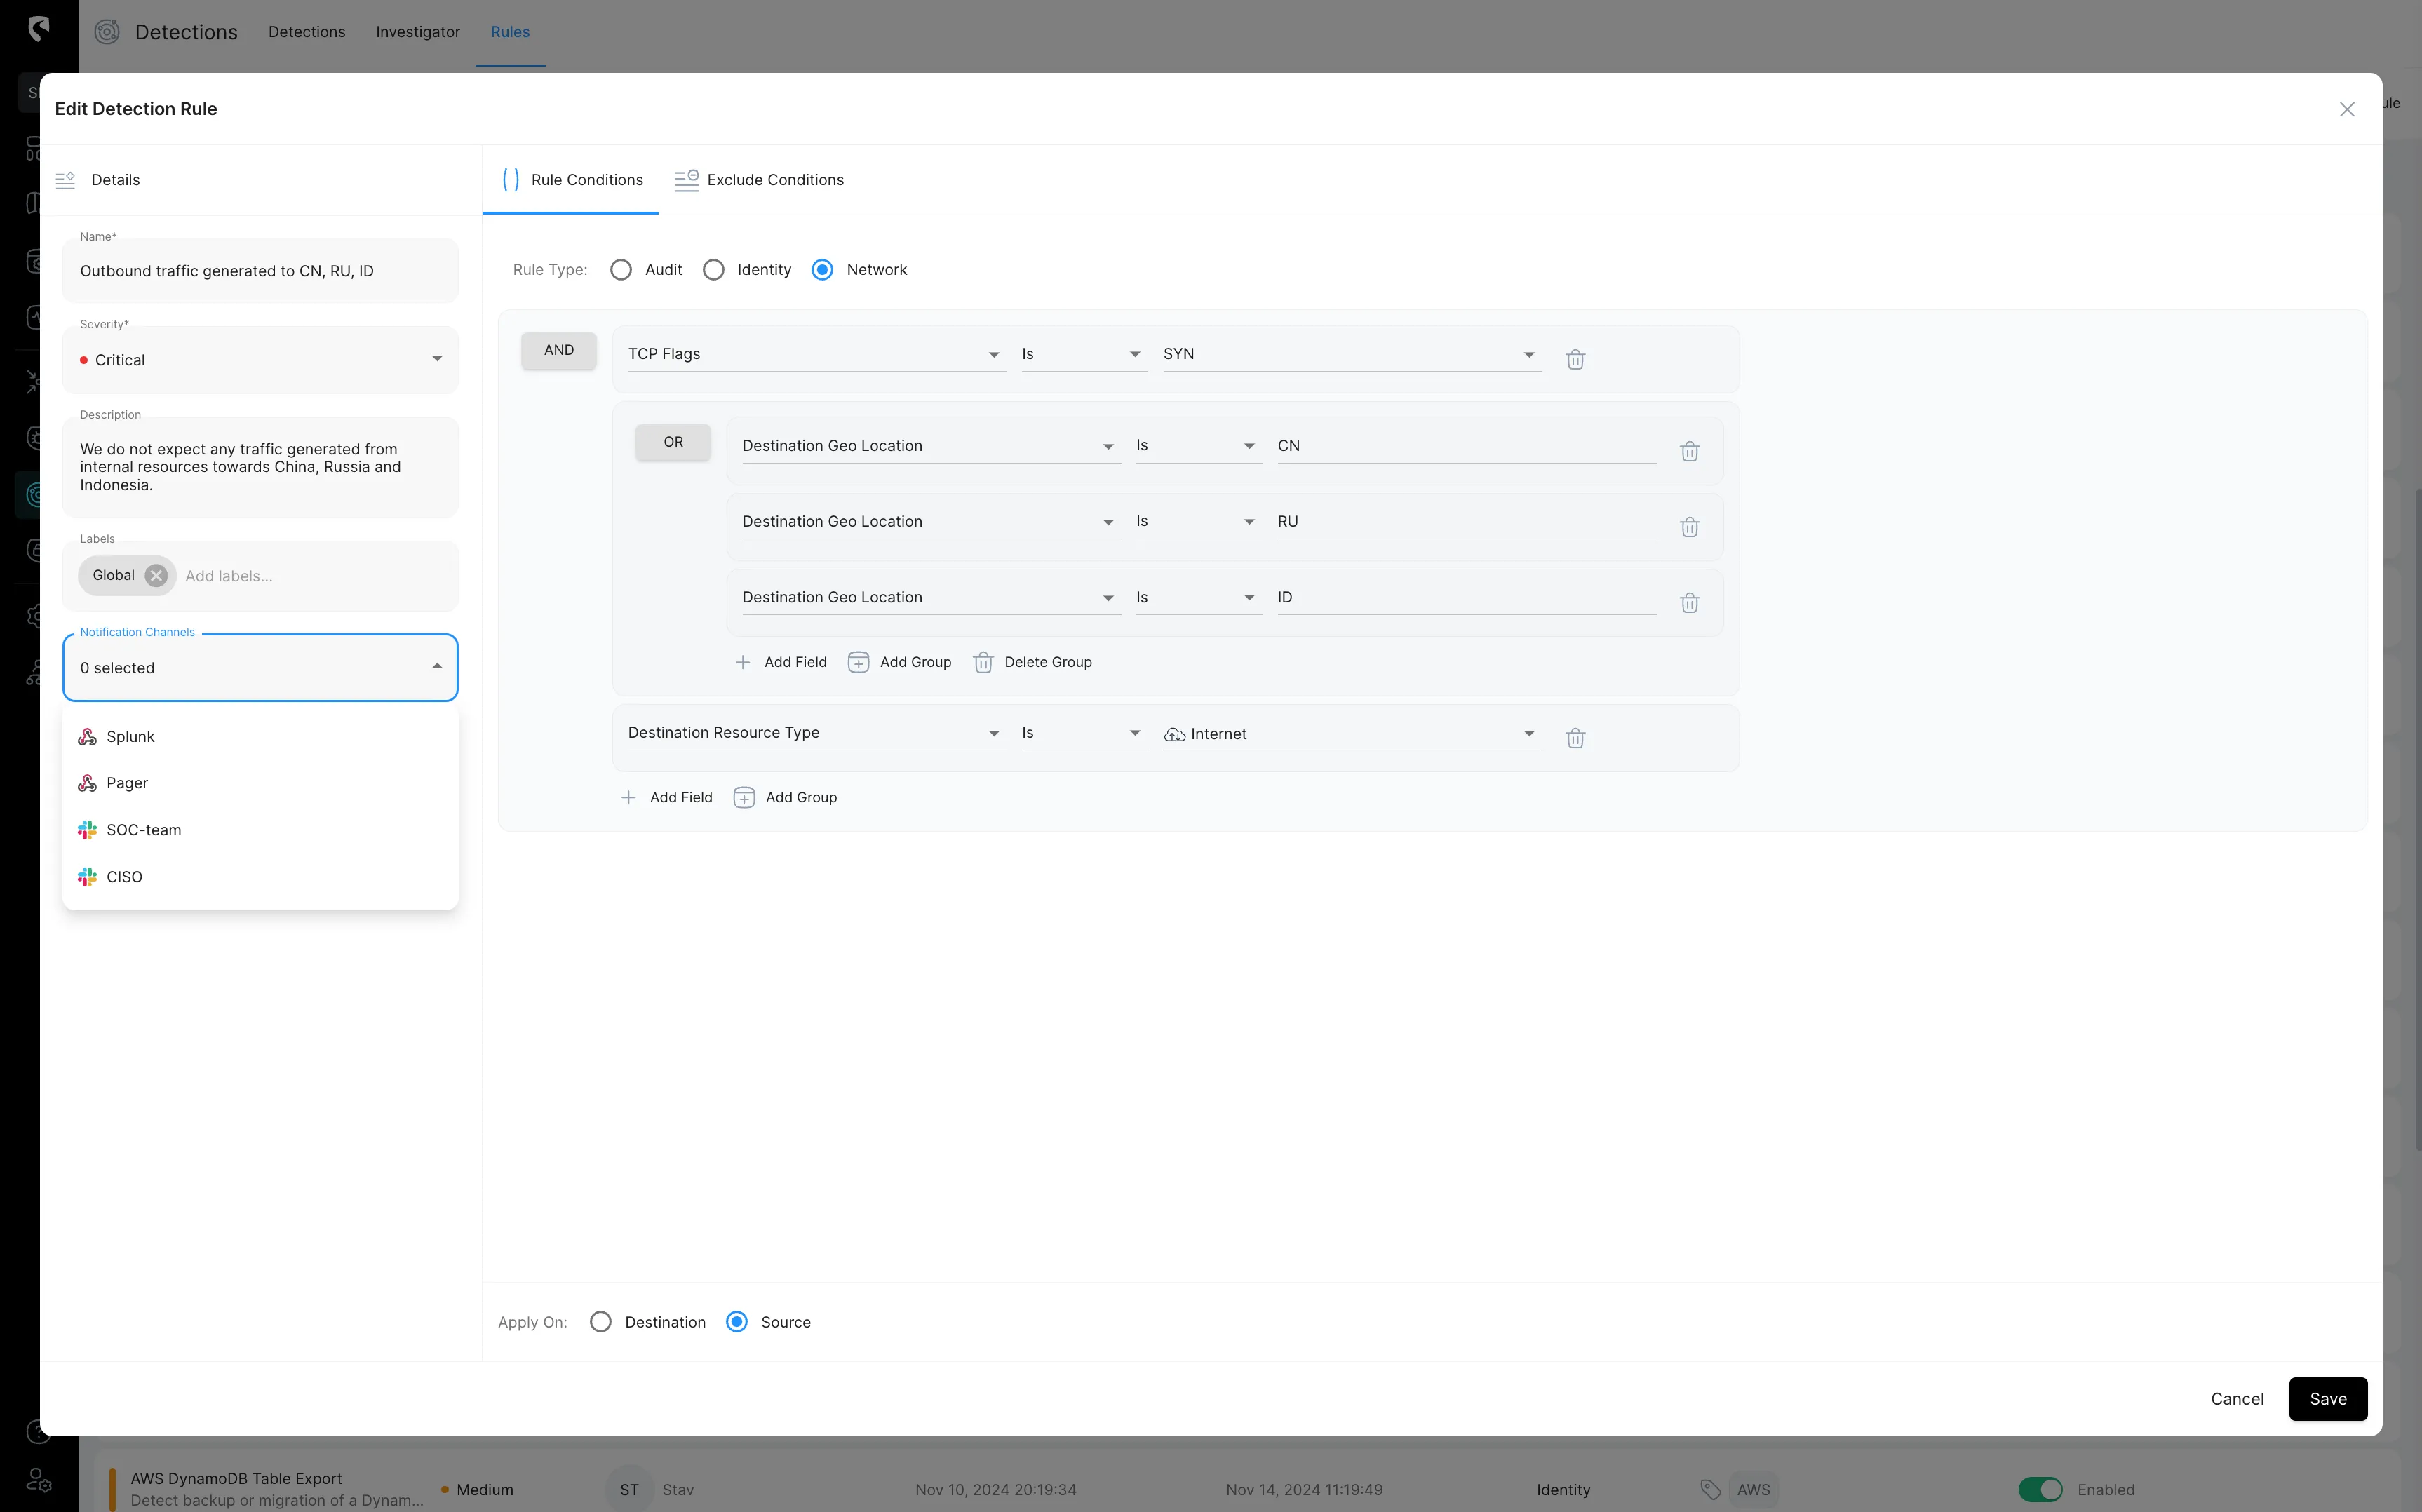Click the CISO Slack icon

pos(87,877)
